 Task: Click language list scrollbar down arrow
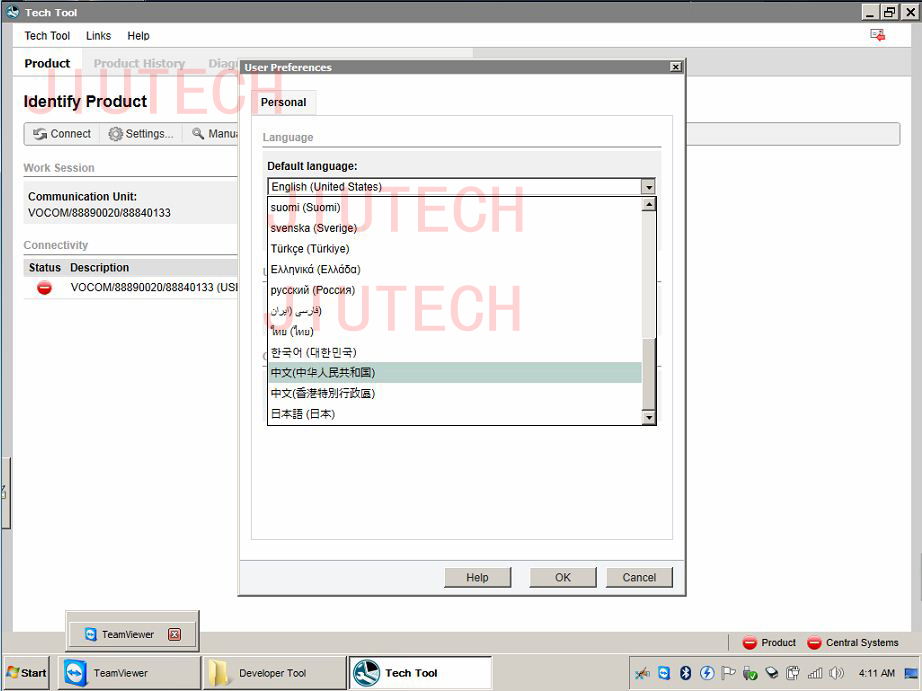[648, 417]
